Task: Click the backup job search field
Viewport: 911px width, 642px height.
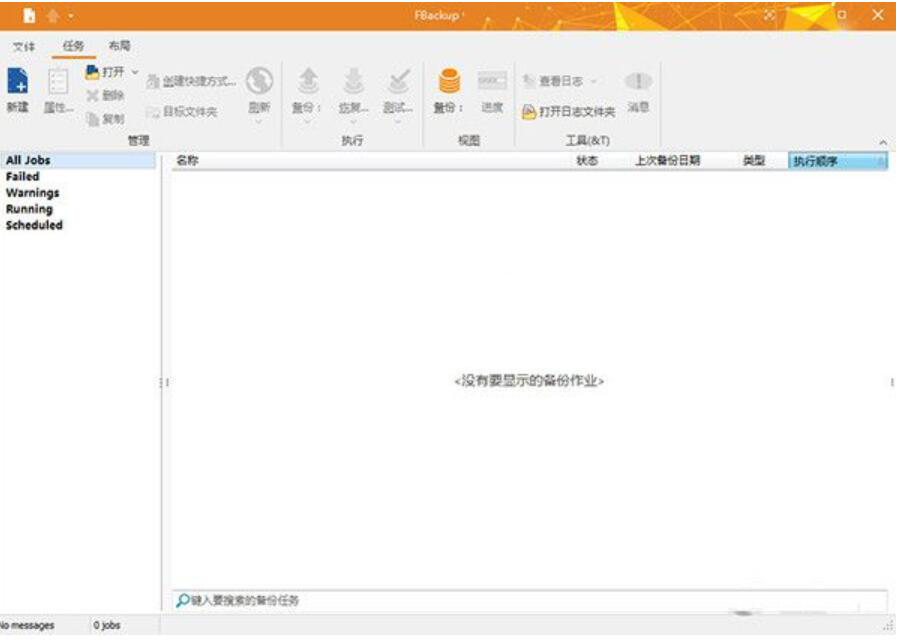Action: [530, 601]
